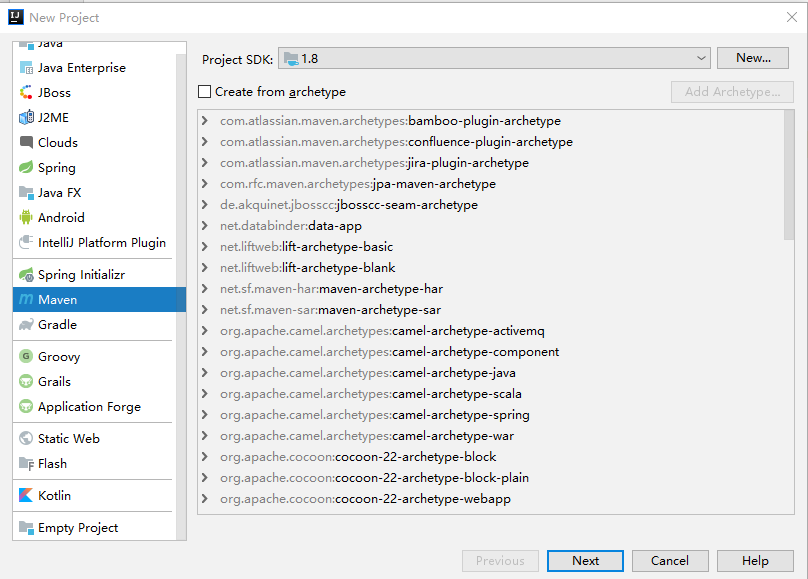Expand jbosscc-seam-archetype node

pos(205,205)
